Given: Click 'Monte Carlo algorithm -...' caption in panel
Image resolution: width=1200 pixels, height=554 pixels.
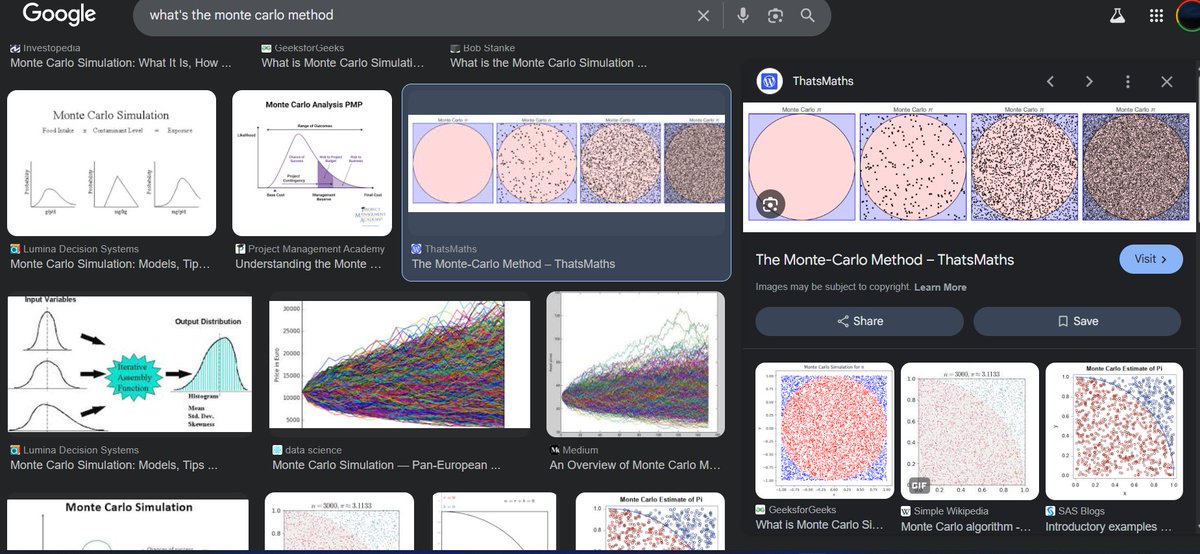Looking at the screenshot, I should click(966, 526).
